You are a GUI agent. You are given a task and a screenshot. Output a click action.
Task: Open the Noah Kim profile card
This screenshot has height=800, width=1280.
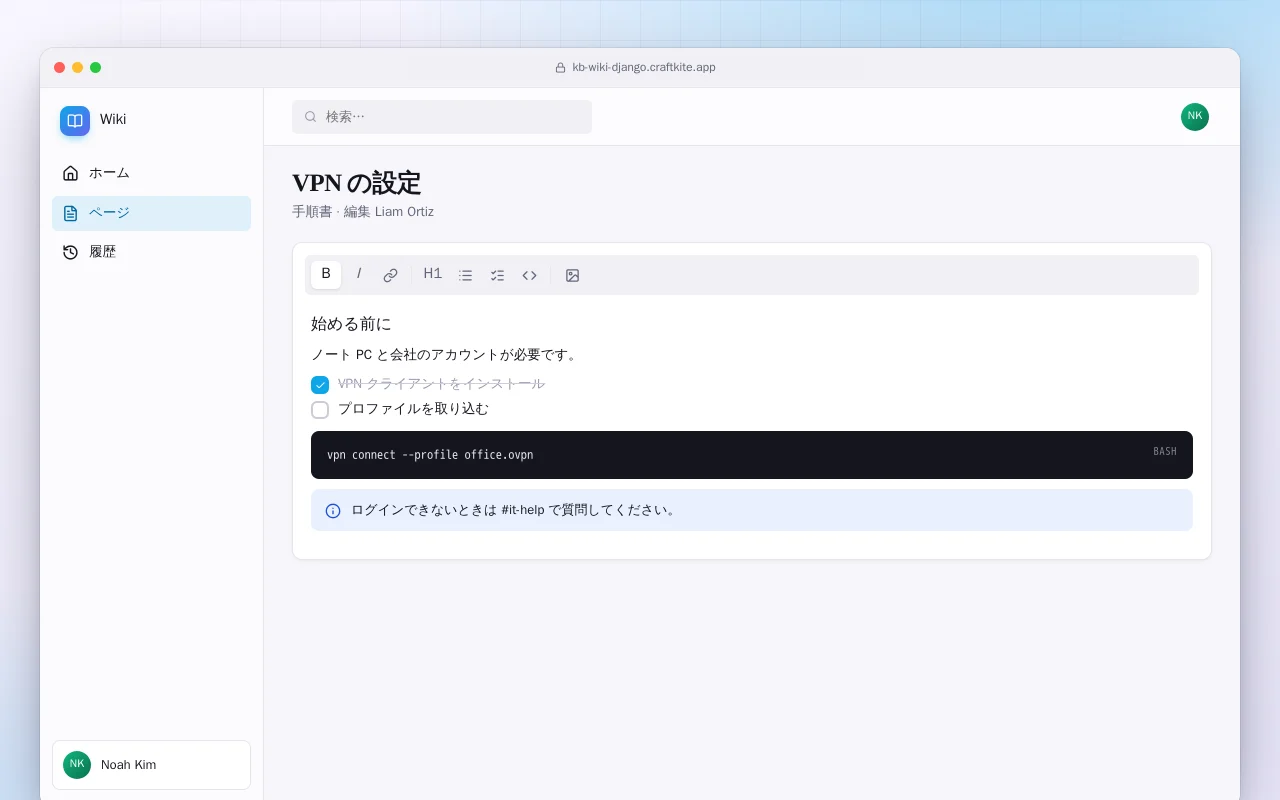click(x=151, y=765)
